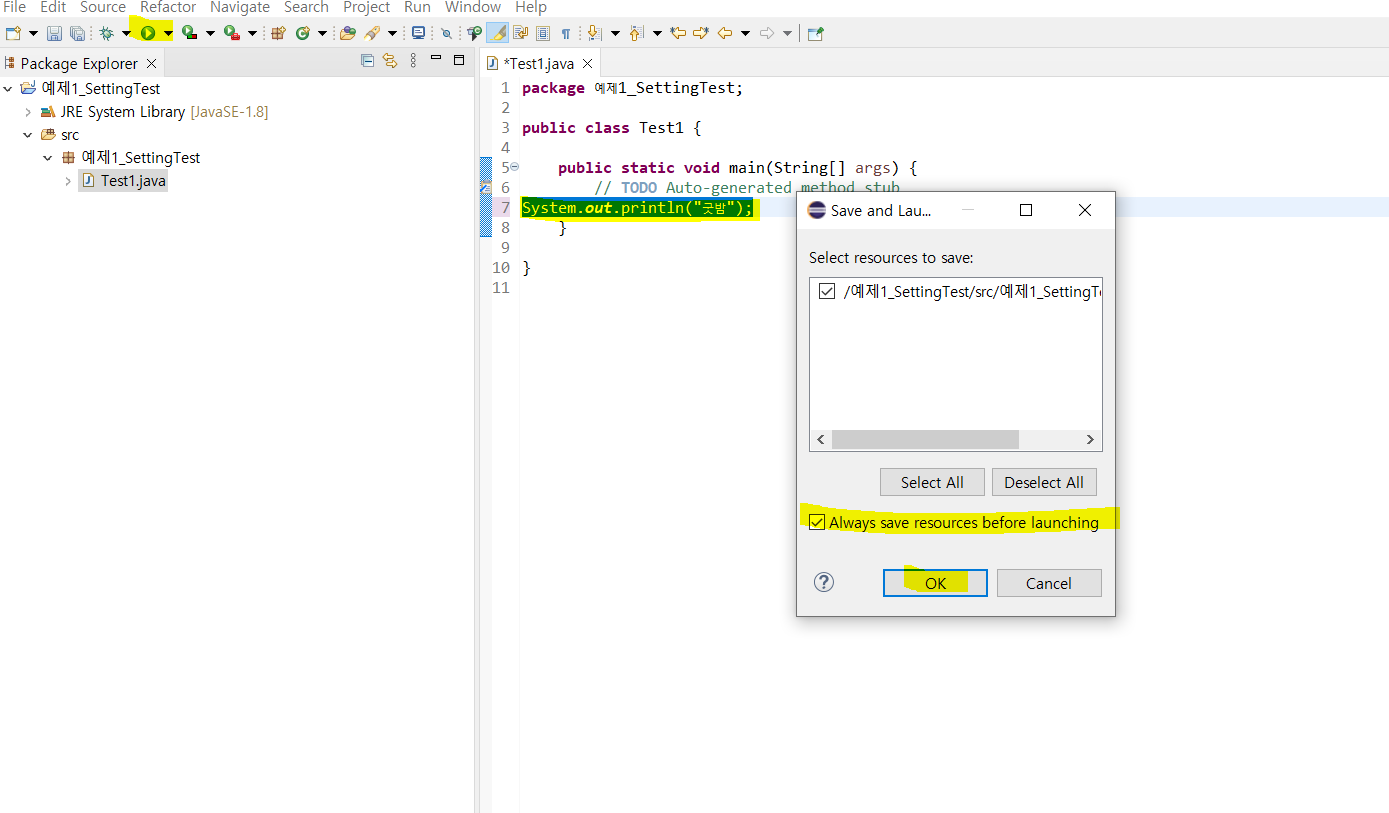Open the Back history dropdown arrow
Viewport: 1389px width, 813px height.
pyautogui.click(x=745, y=33)
